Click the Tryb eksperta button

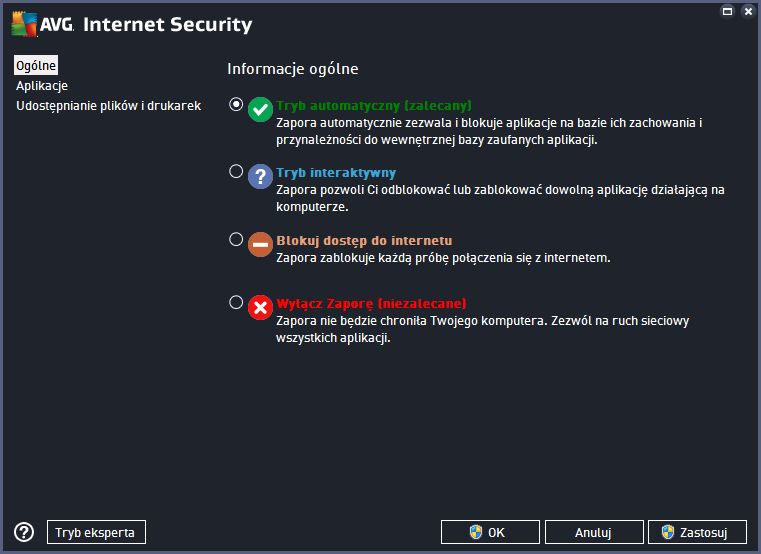[96, 532]
